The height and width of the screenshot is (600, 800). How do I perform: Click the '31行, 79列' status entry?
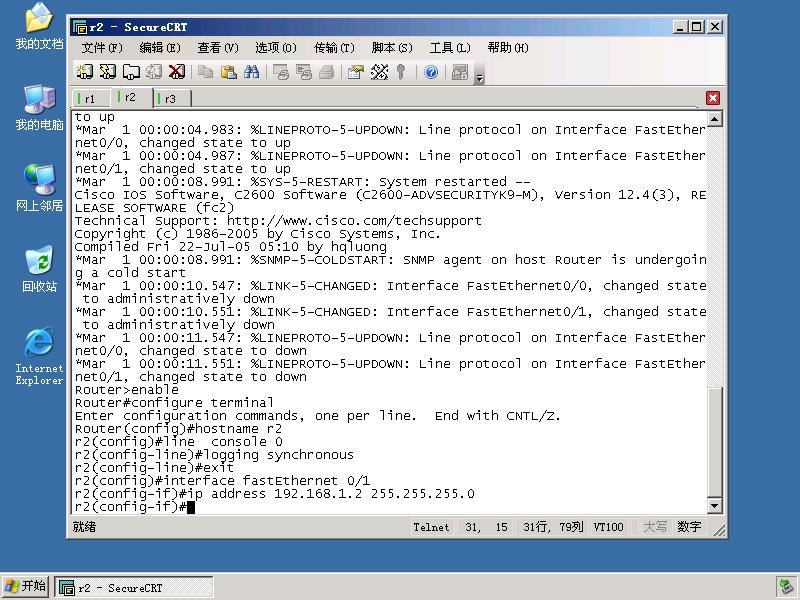coord(553,527)
